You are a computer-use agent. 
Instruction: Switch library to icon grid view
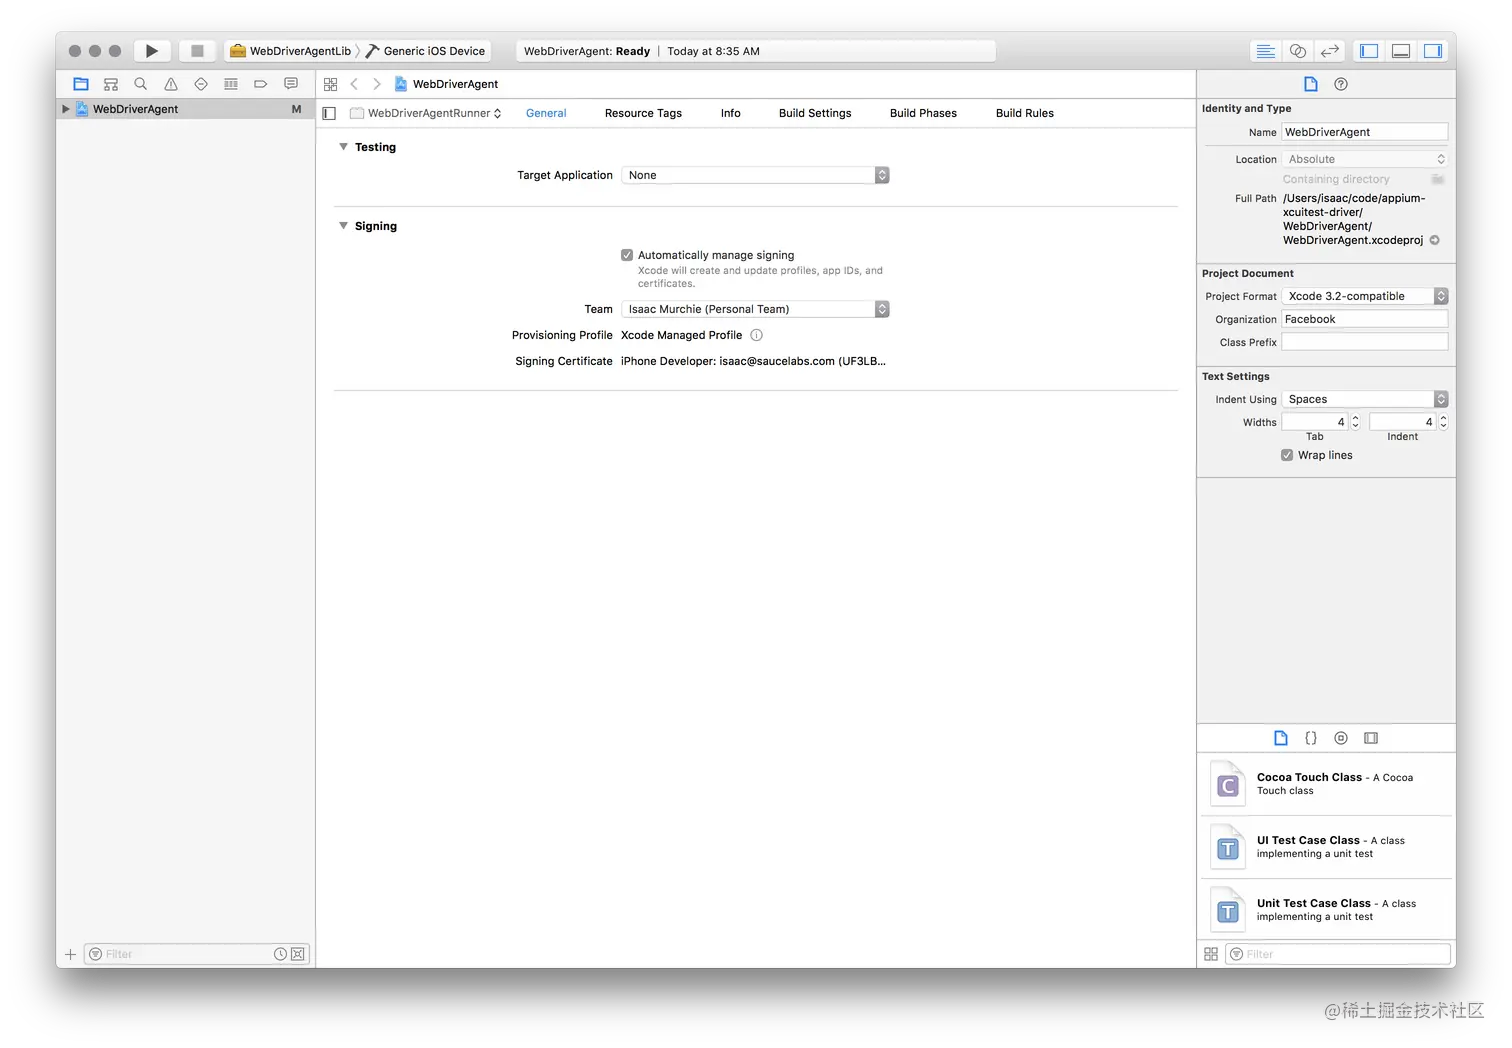[1211, 954]
